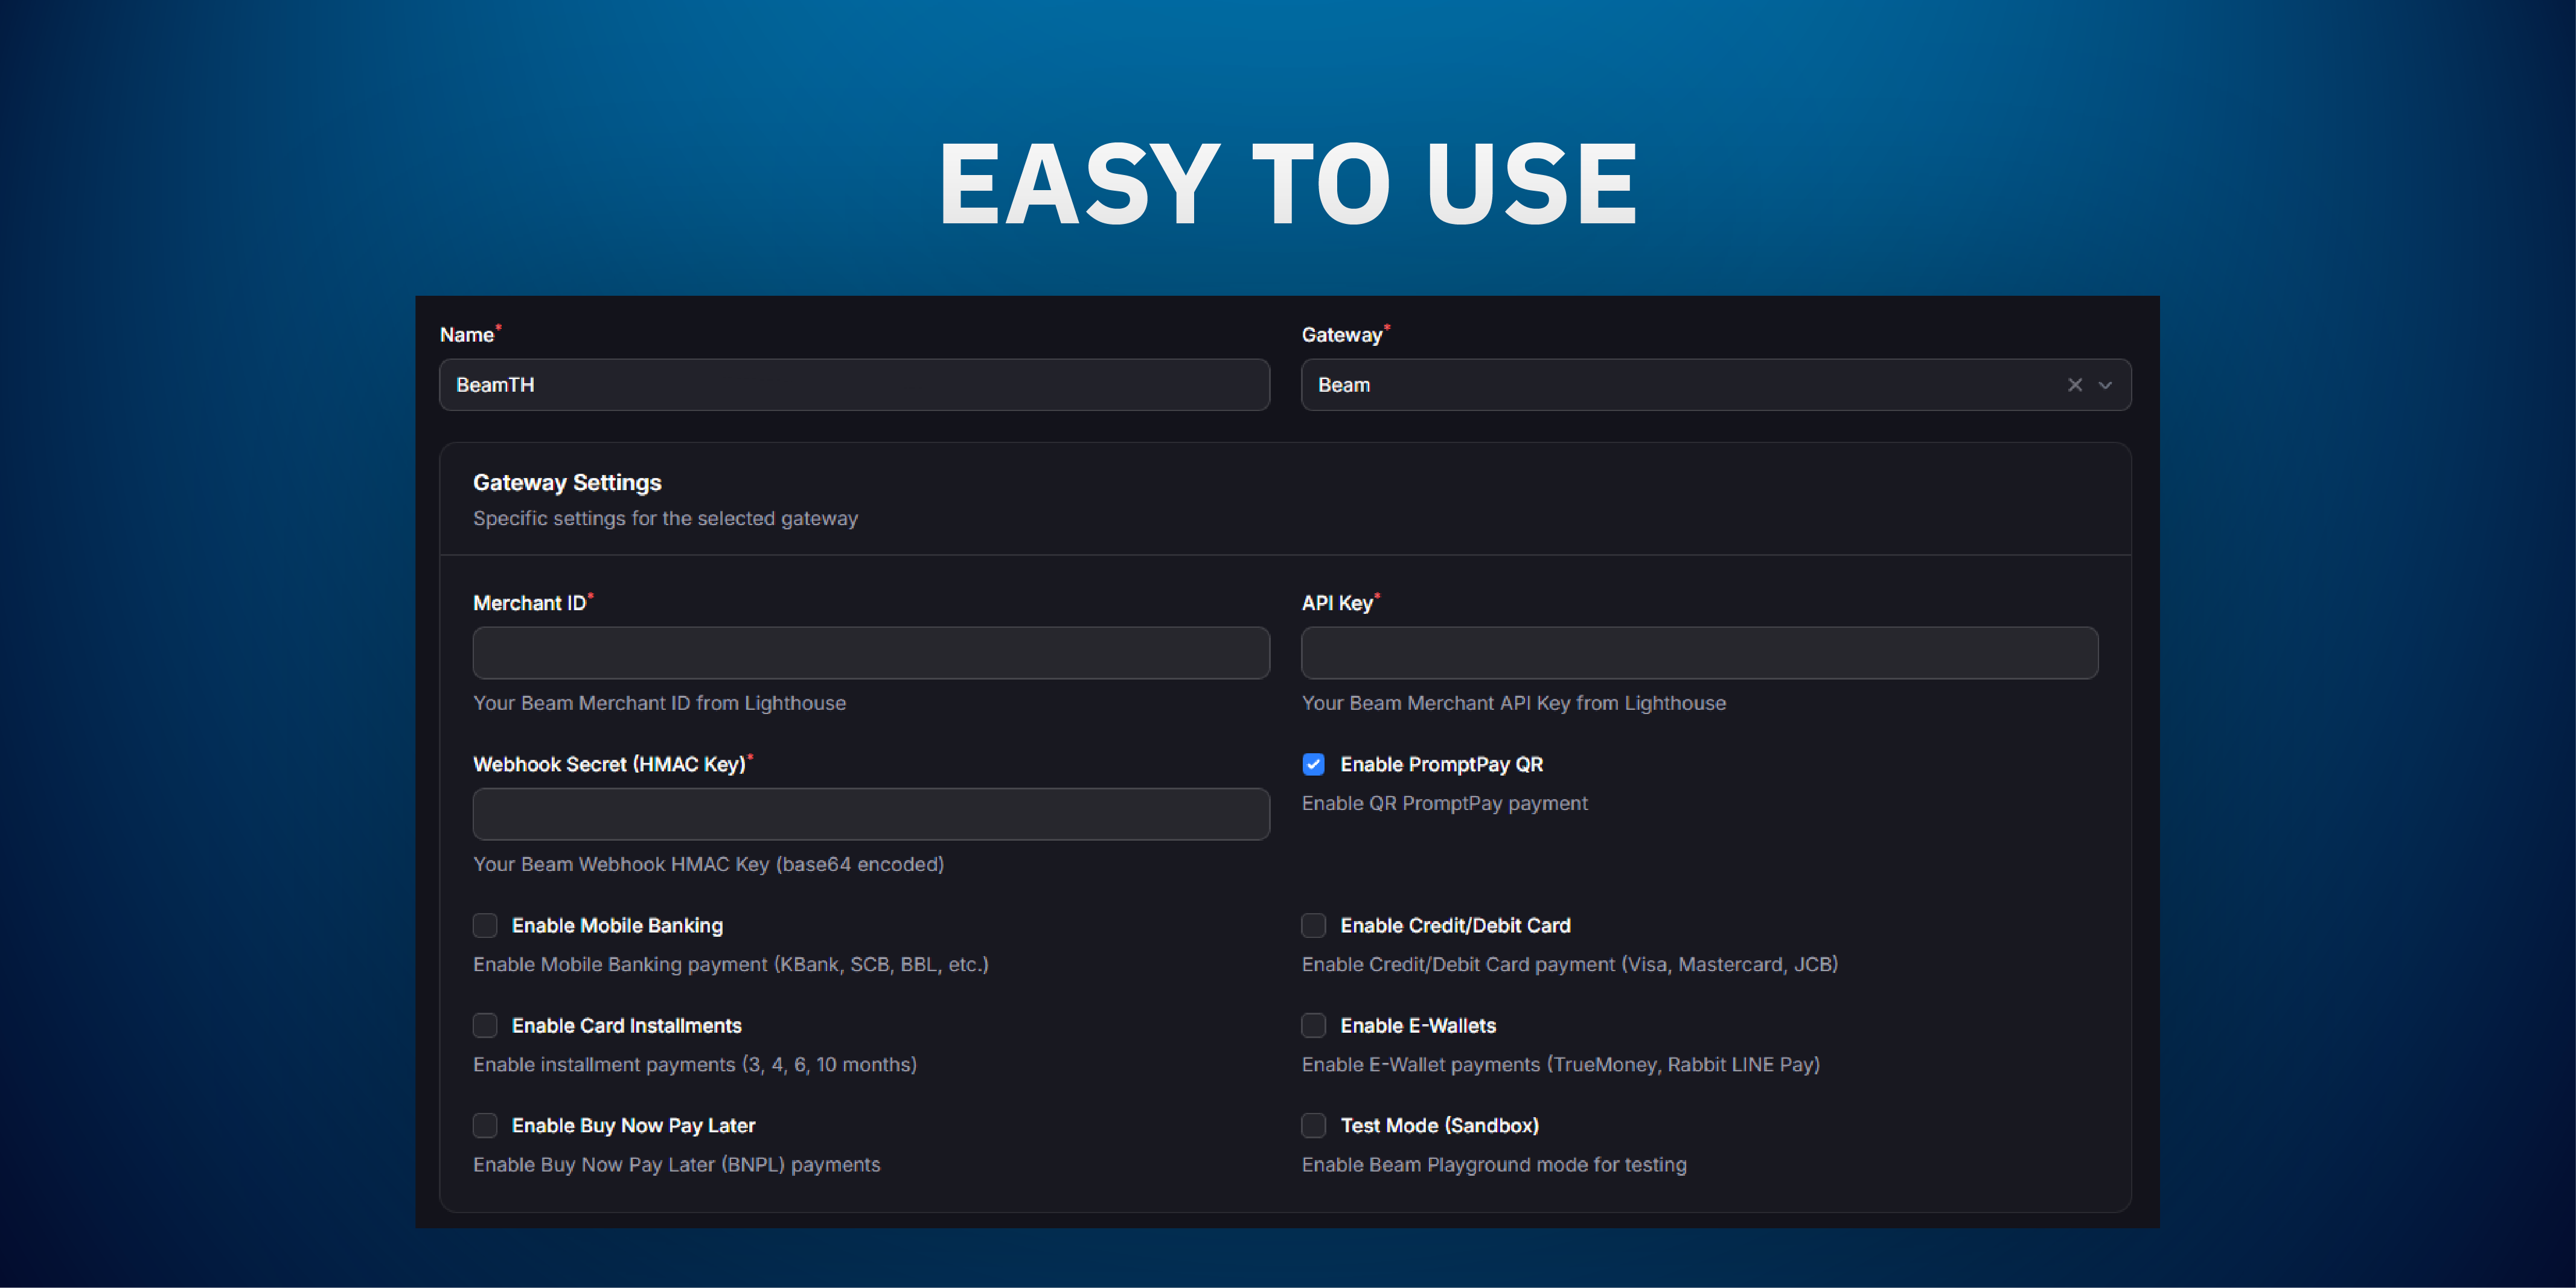Expand the Gateway dropdown chevron

2105,385
